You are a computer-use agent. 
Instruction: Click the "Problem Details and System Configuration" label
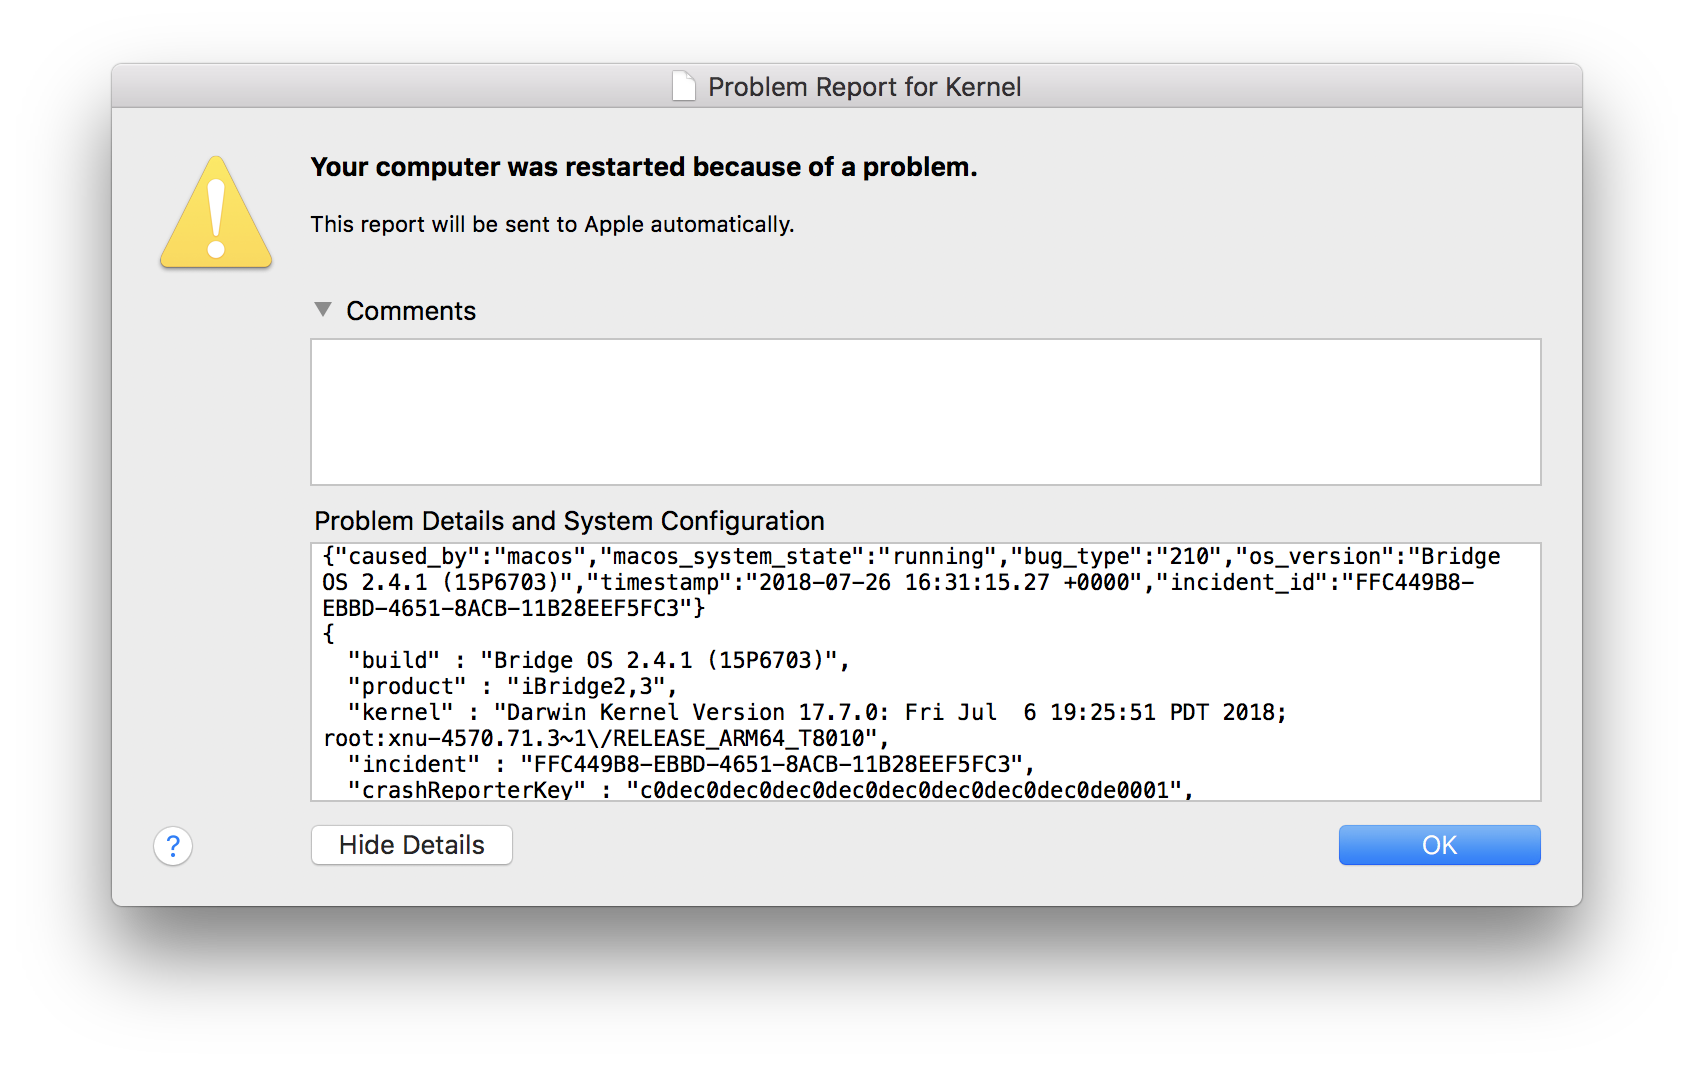pos(569,521)
